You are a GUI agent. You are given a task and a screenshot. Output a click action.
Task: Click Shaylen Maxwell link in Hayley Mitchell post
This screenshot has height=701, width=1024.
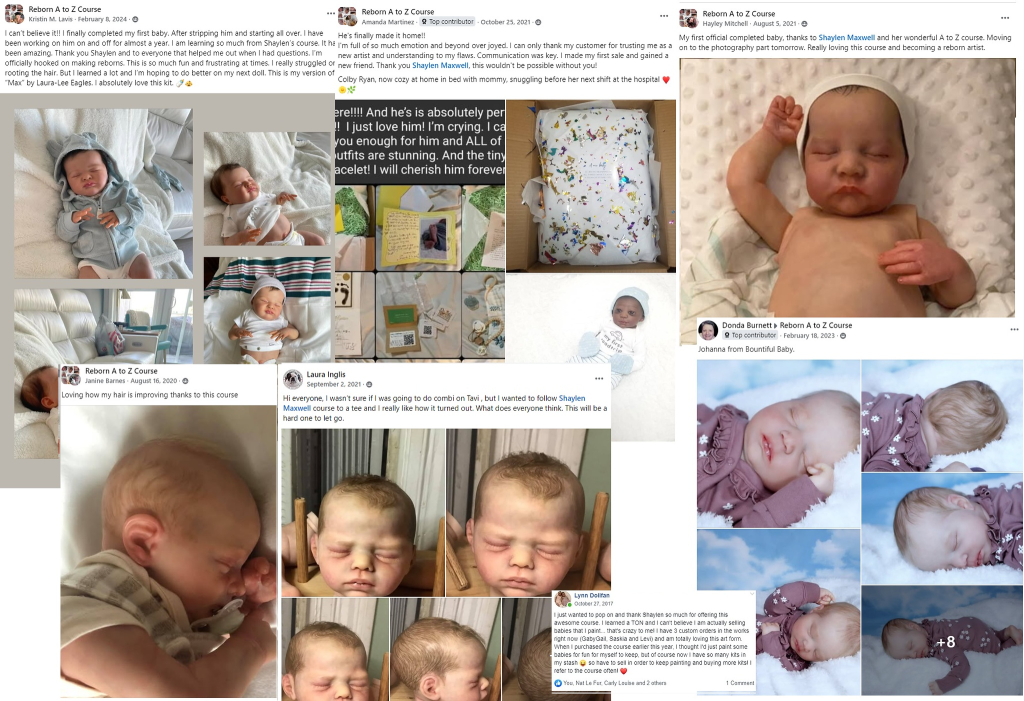pyautogui.click(x=846, y=38)
